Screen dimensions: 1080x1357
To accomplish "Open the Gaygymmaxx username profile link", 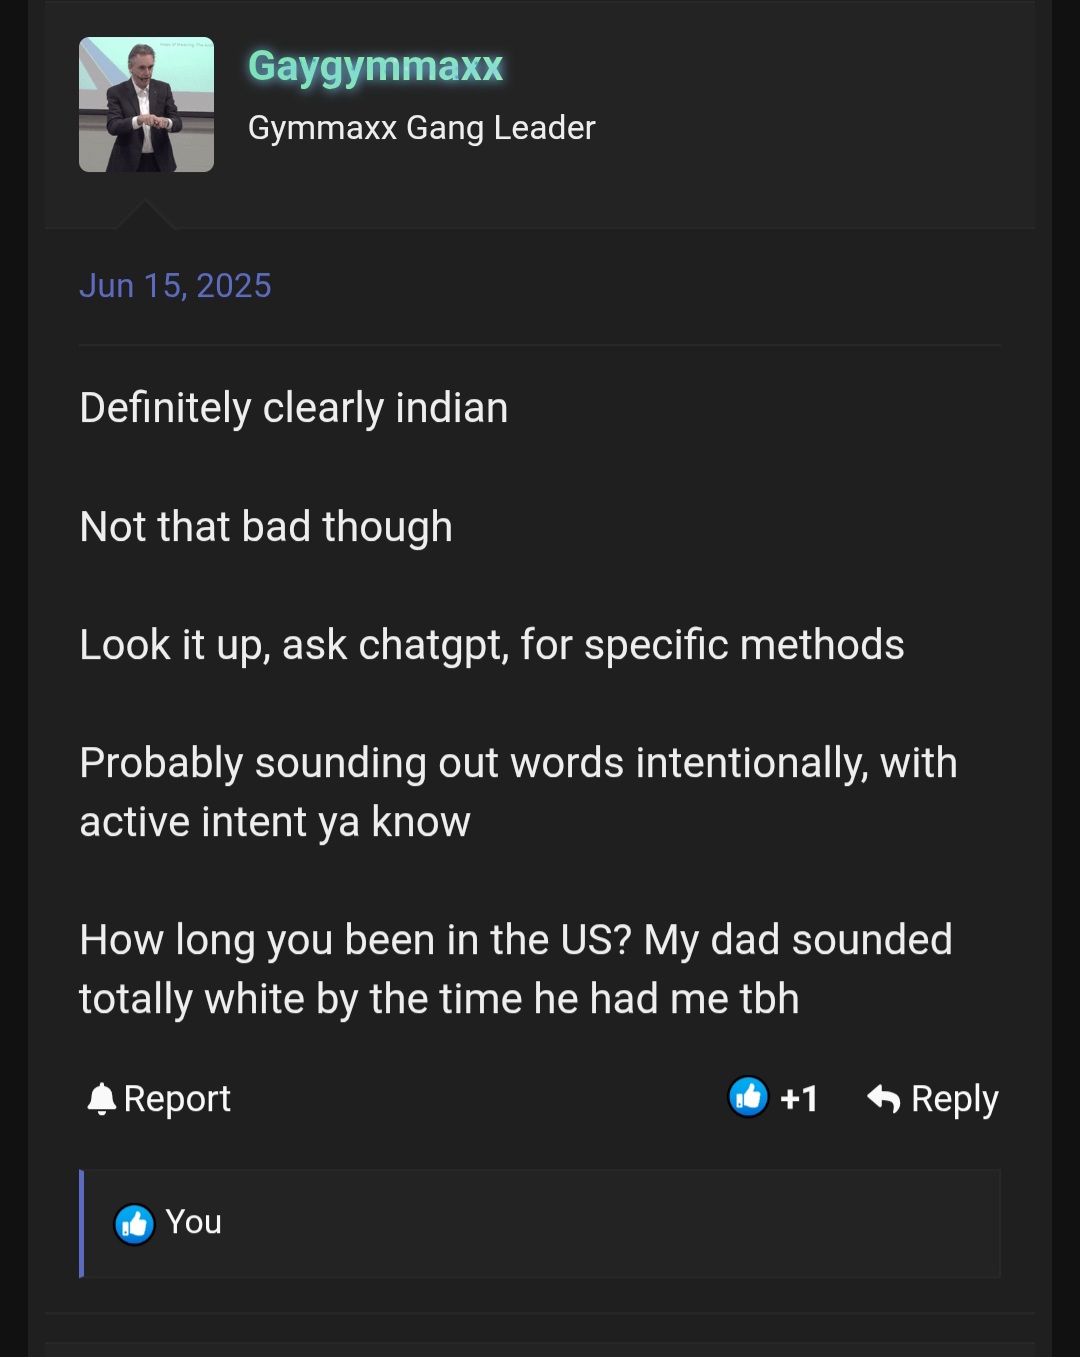I will point(375,67).
